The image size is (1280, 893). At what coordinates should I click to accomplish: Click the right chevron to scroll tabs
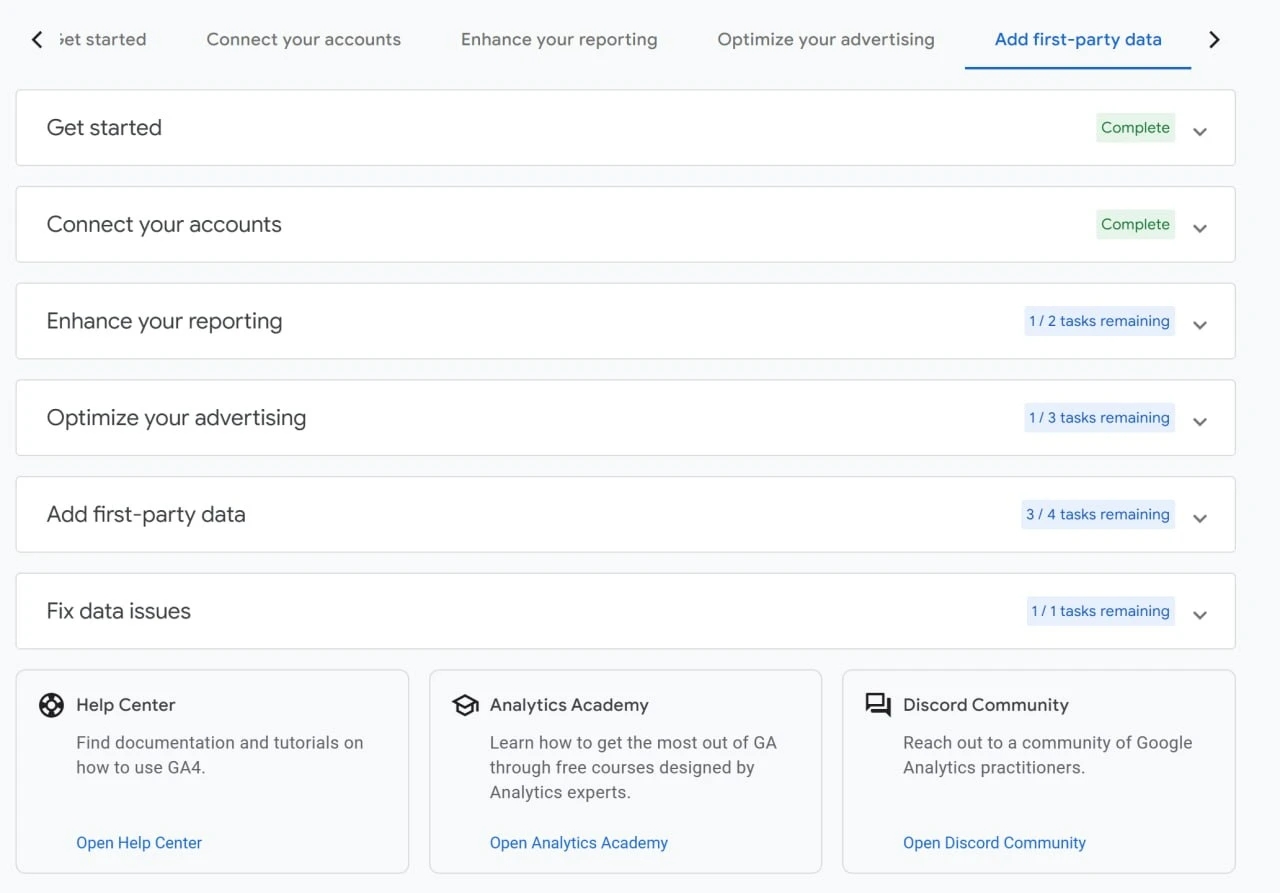point(1214,39)
